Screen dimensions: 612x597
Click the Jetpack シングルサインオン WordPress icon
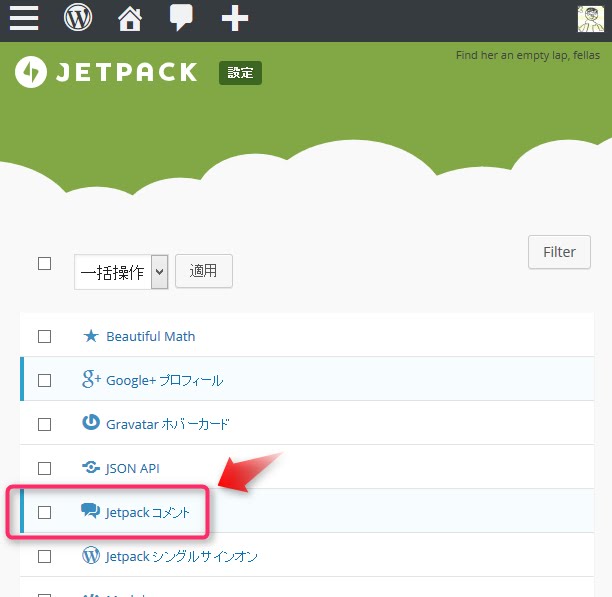pos(91,555)
